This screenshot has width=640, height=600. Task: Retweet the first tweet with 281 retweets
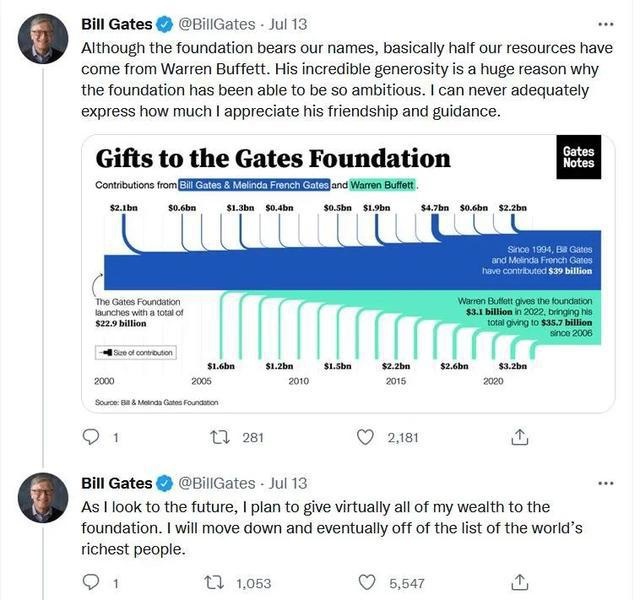220,438
